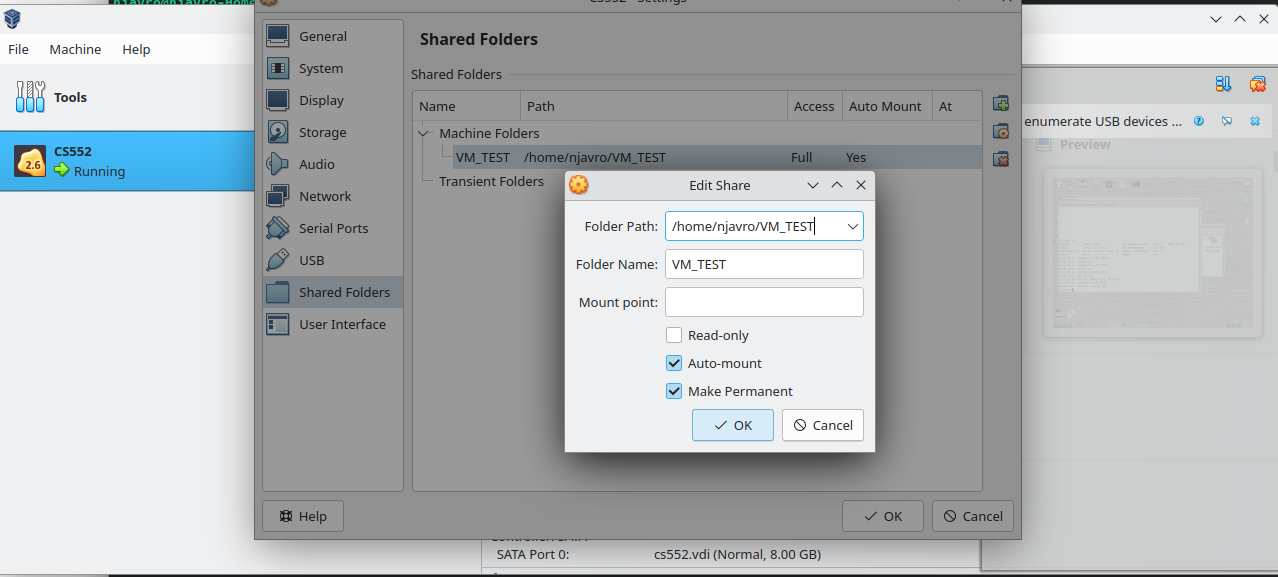The height and width of the screenshot is (577, 1278).
Task: Uncheck the Auto-mount checkbox
Action: (674, 363)
